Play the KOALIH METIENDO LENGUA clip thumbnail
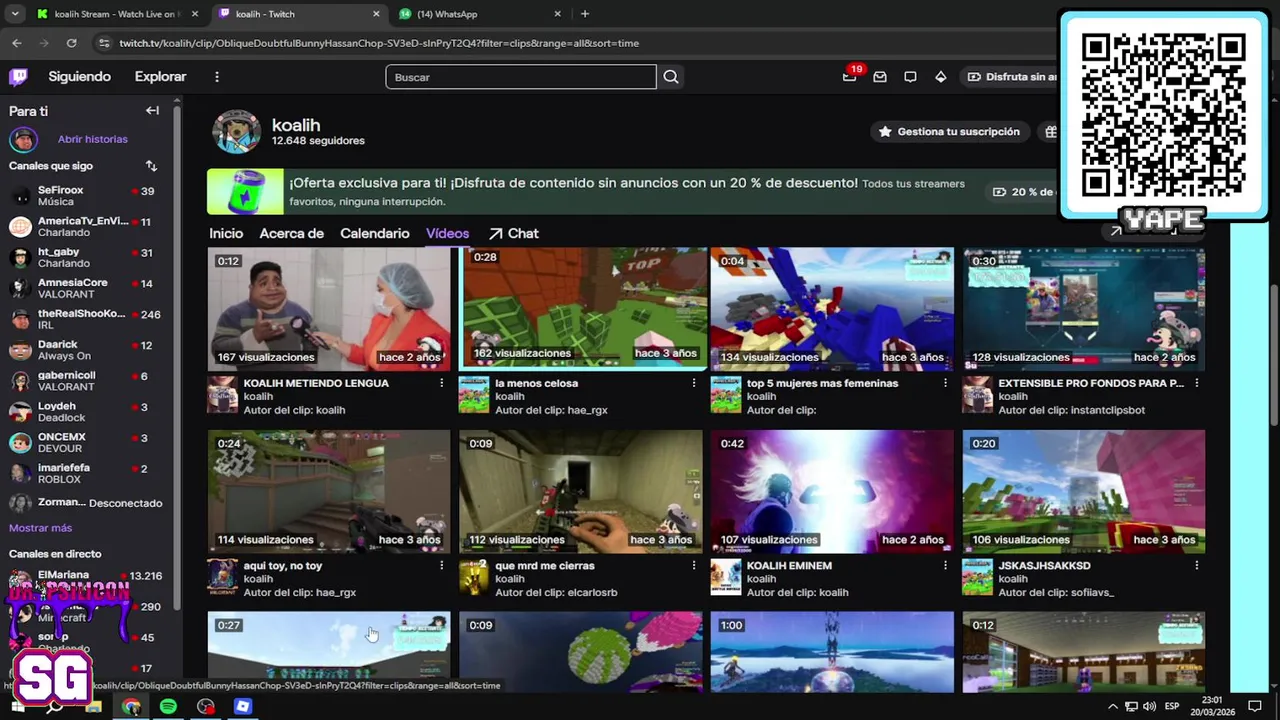This screenshot has width=1280, height=720. [x=329, y=309]
